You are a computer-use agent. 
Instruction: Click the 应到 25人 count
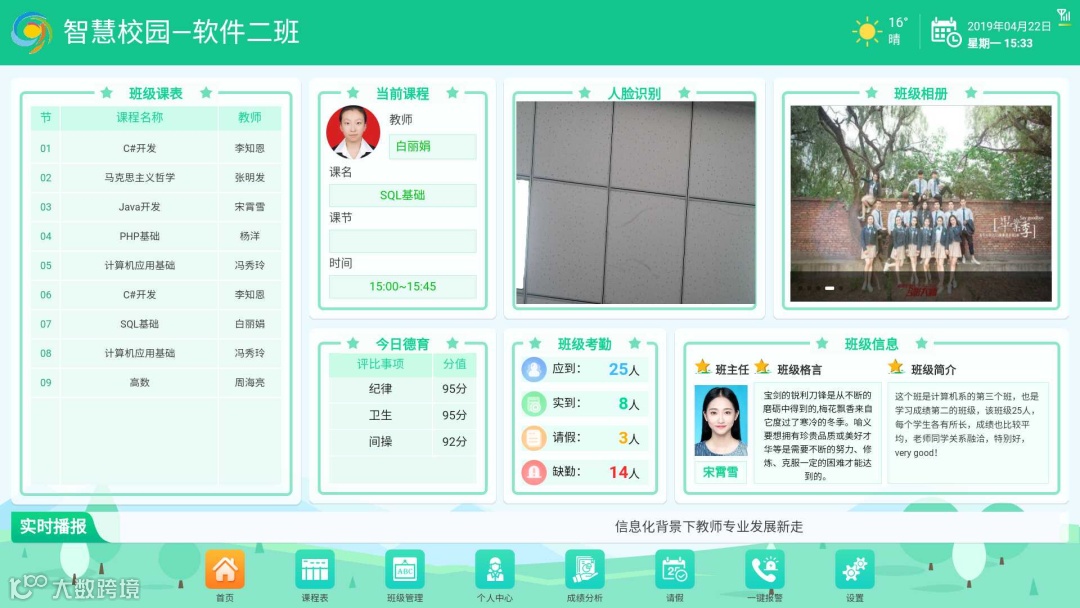coord(624,370)
